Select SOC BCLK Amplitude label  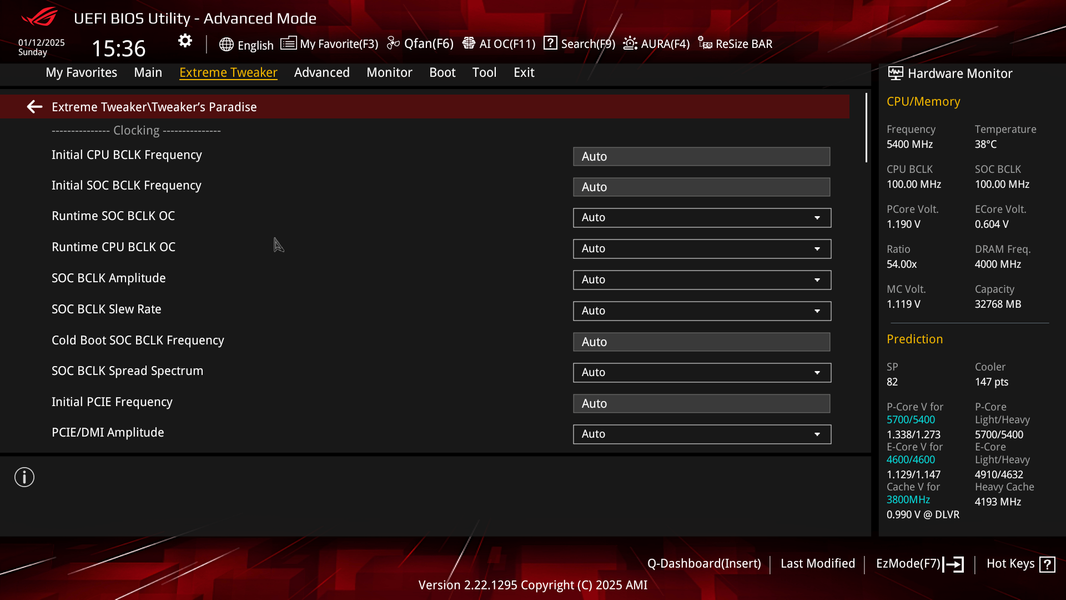click(109, 278)
